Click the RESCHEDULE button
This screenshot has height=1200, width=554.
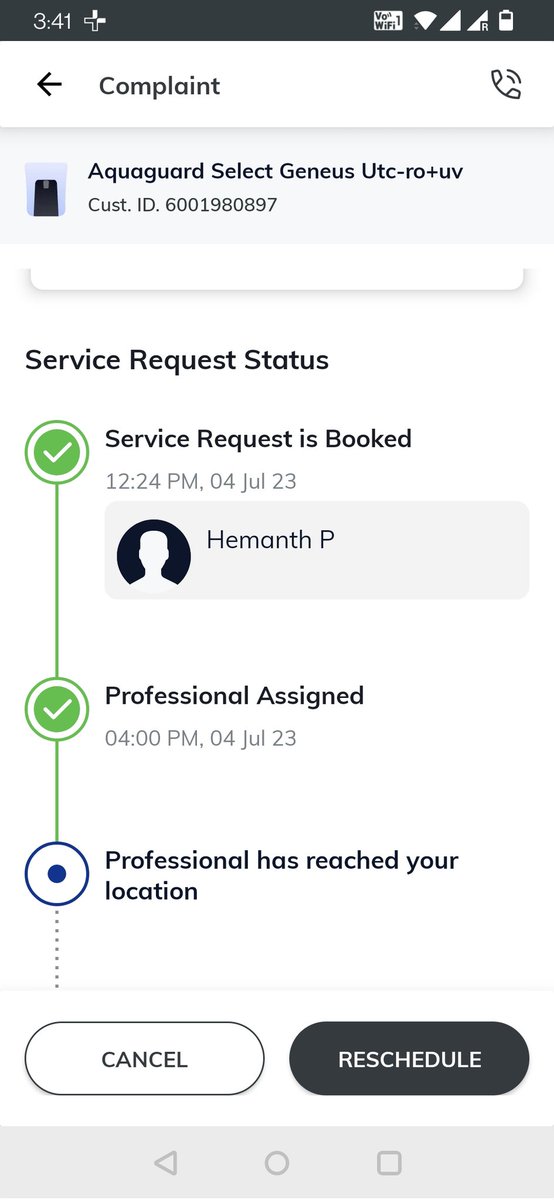click(409, 1059)
